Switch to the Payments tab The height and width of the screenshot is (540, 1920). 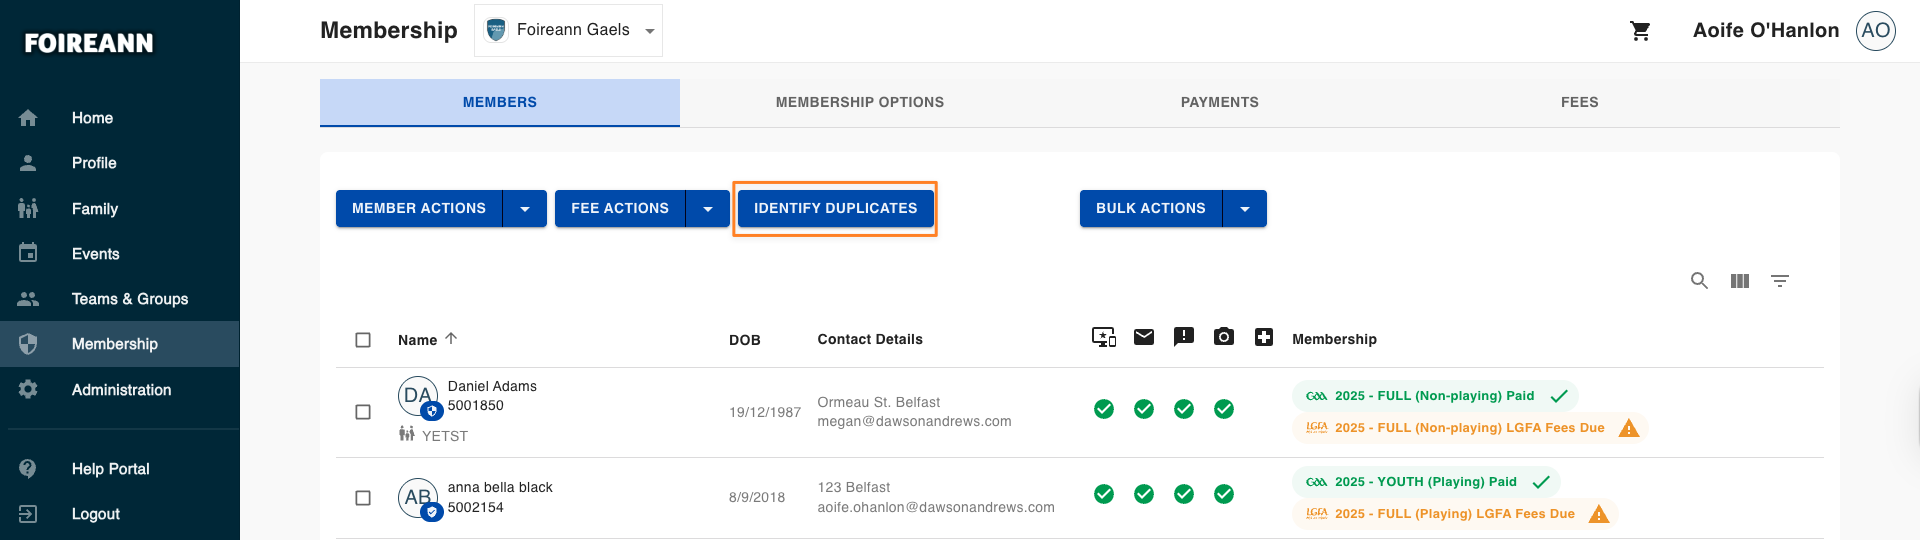coord(1220,102)
